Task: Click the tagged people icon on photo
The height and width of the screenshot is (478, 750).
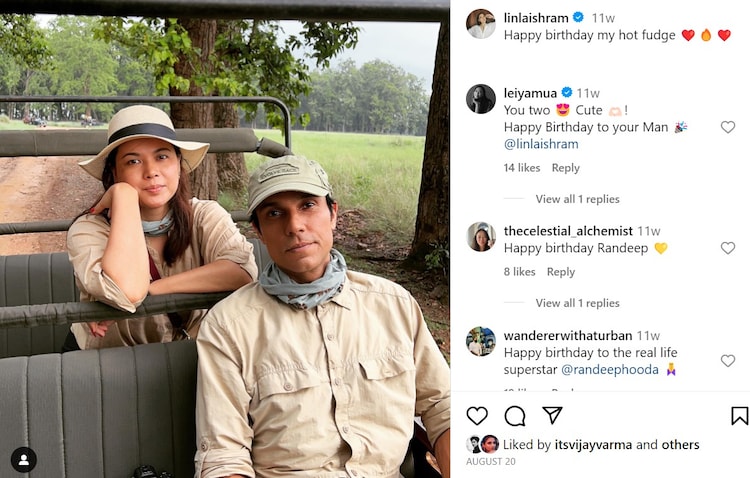Action: click(23, 459)
